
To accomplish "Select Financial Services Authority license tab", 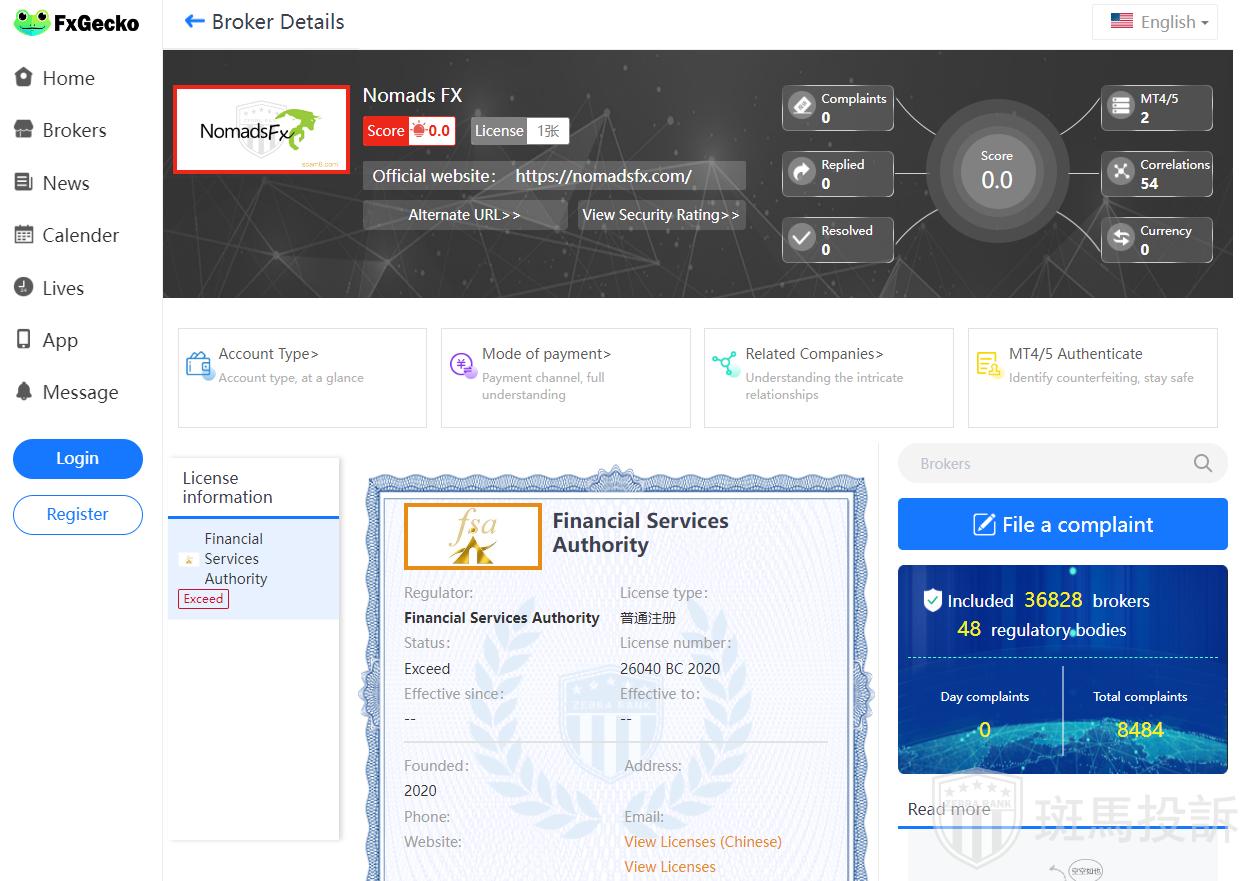I will pyautogui.click(x=236, y=559).
